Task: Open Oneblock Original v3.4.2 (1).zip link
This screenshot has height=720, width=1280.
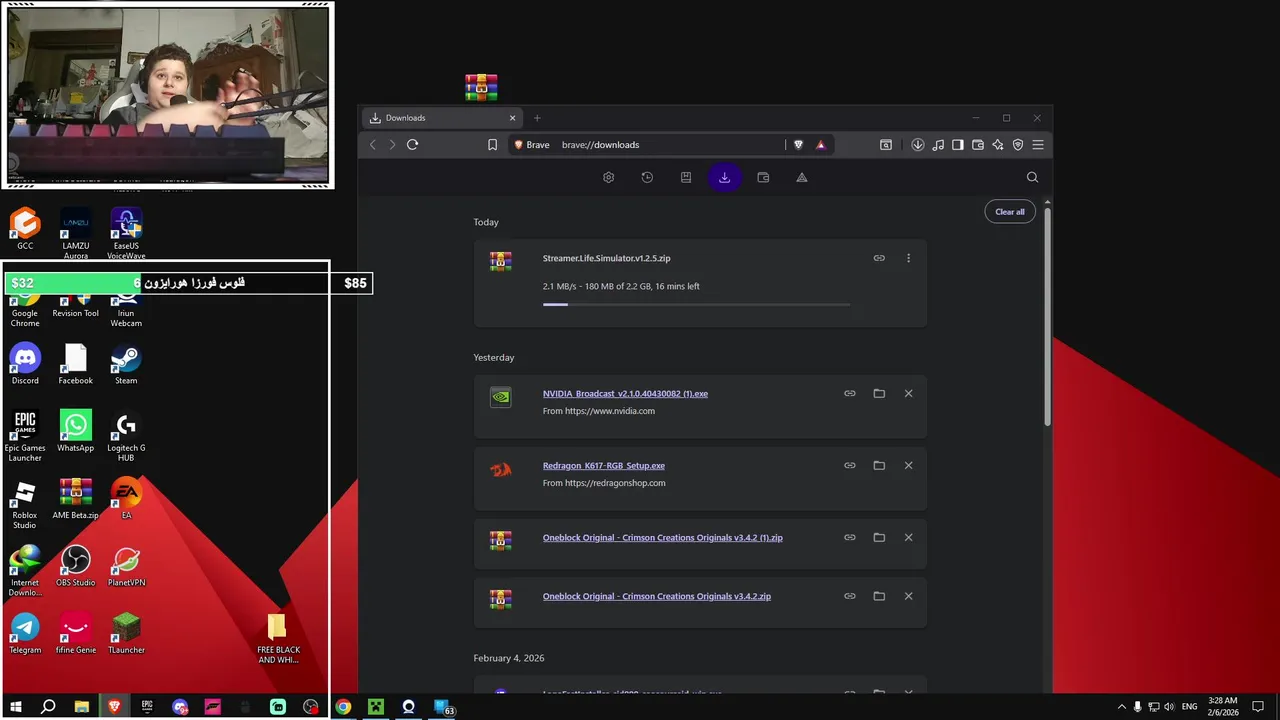Action: (x=663, y=538)
